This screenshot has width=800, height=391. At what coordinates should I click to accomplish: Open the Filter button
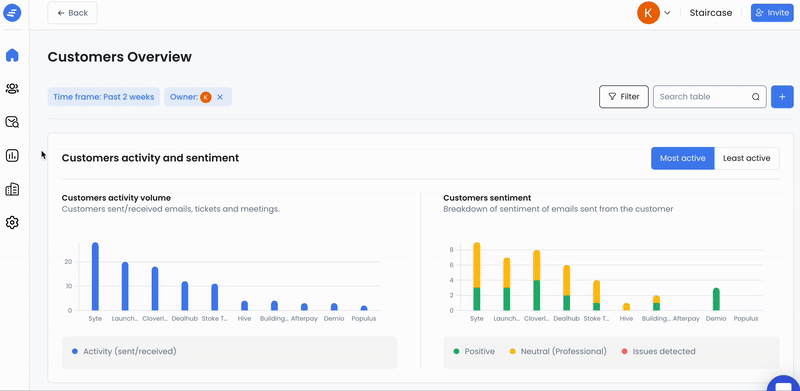point(624,96)
